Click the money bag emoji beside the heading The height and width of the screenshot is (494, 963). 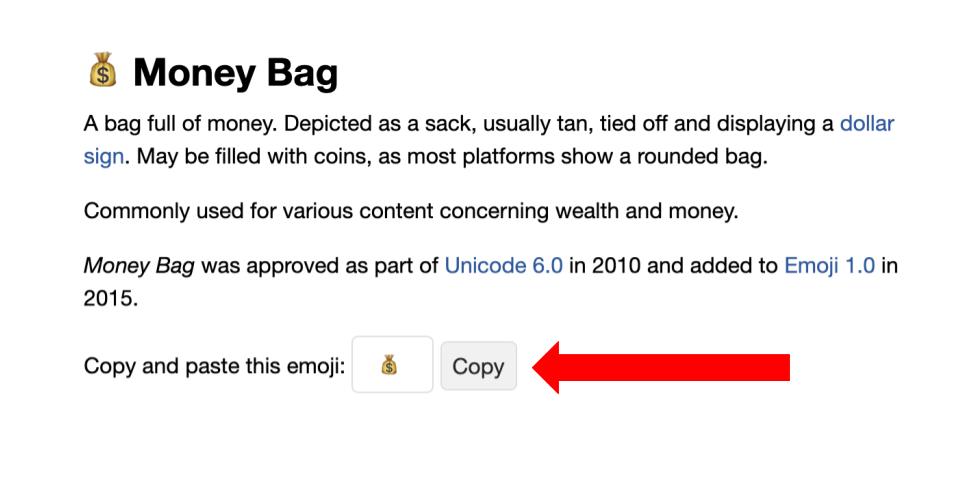[x=103, y=70]
